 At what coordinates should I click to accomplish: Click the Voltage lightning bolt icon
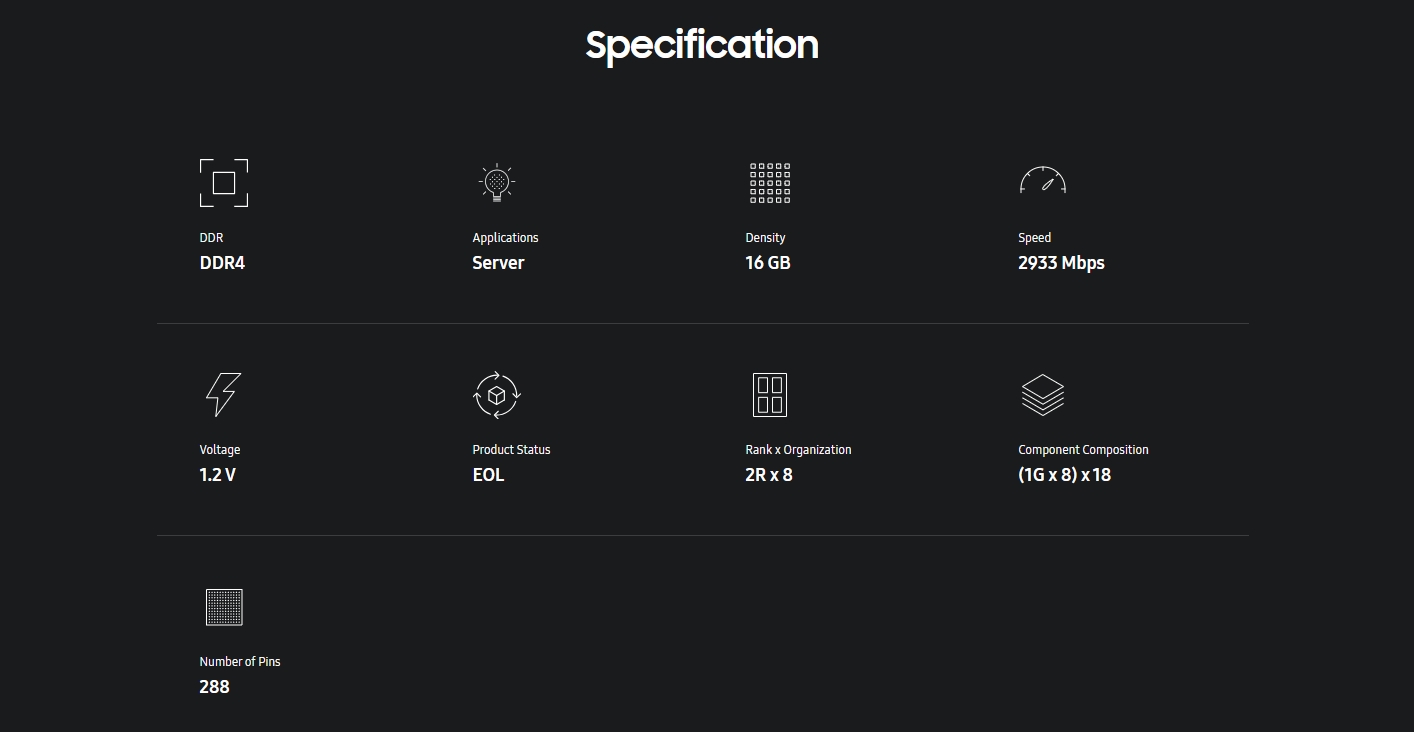[x=223, y=395]
